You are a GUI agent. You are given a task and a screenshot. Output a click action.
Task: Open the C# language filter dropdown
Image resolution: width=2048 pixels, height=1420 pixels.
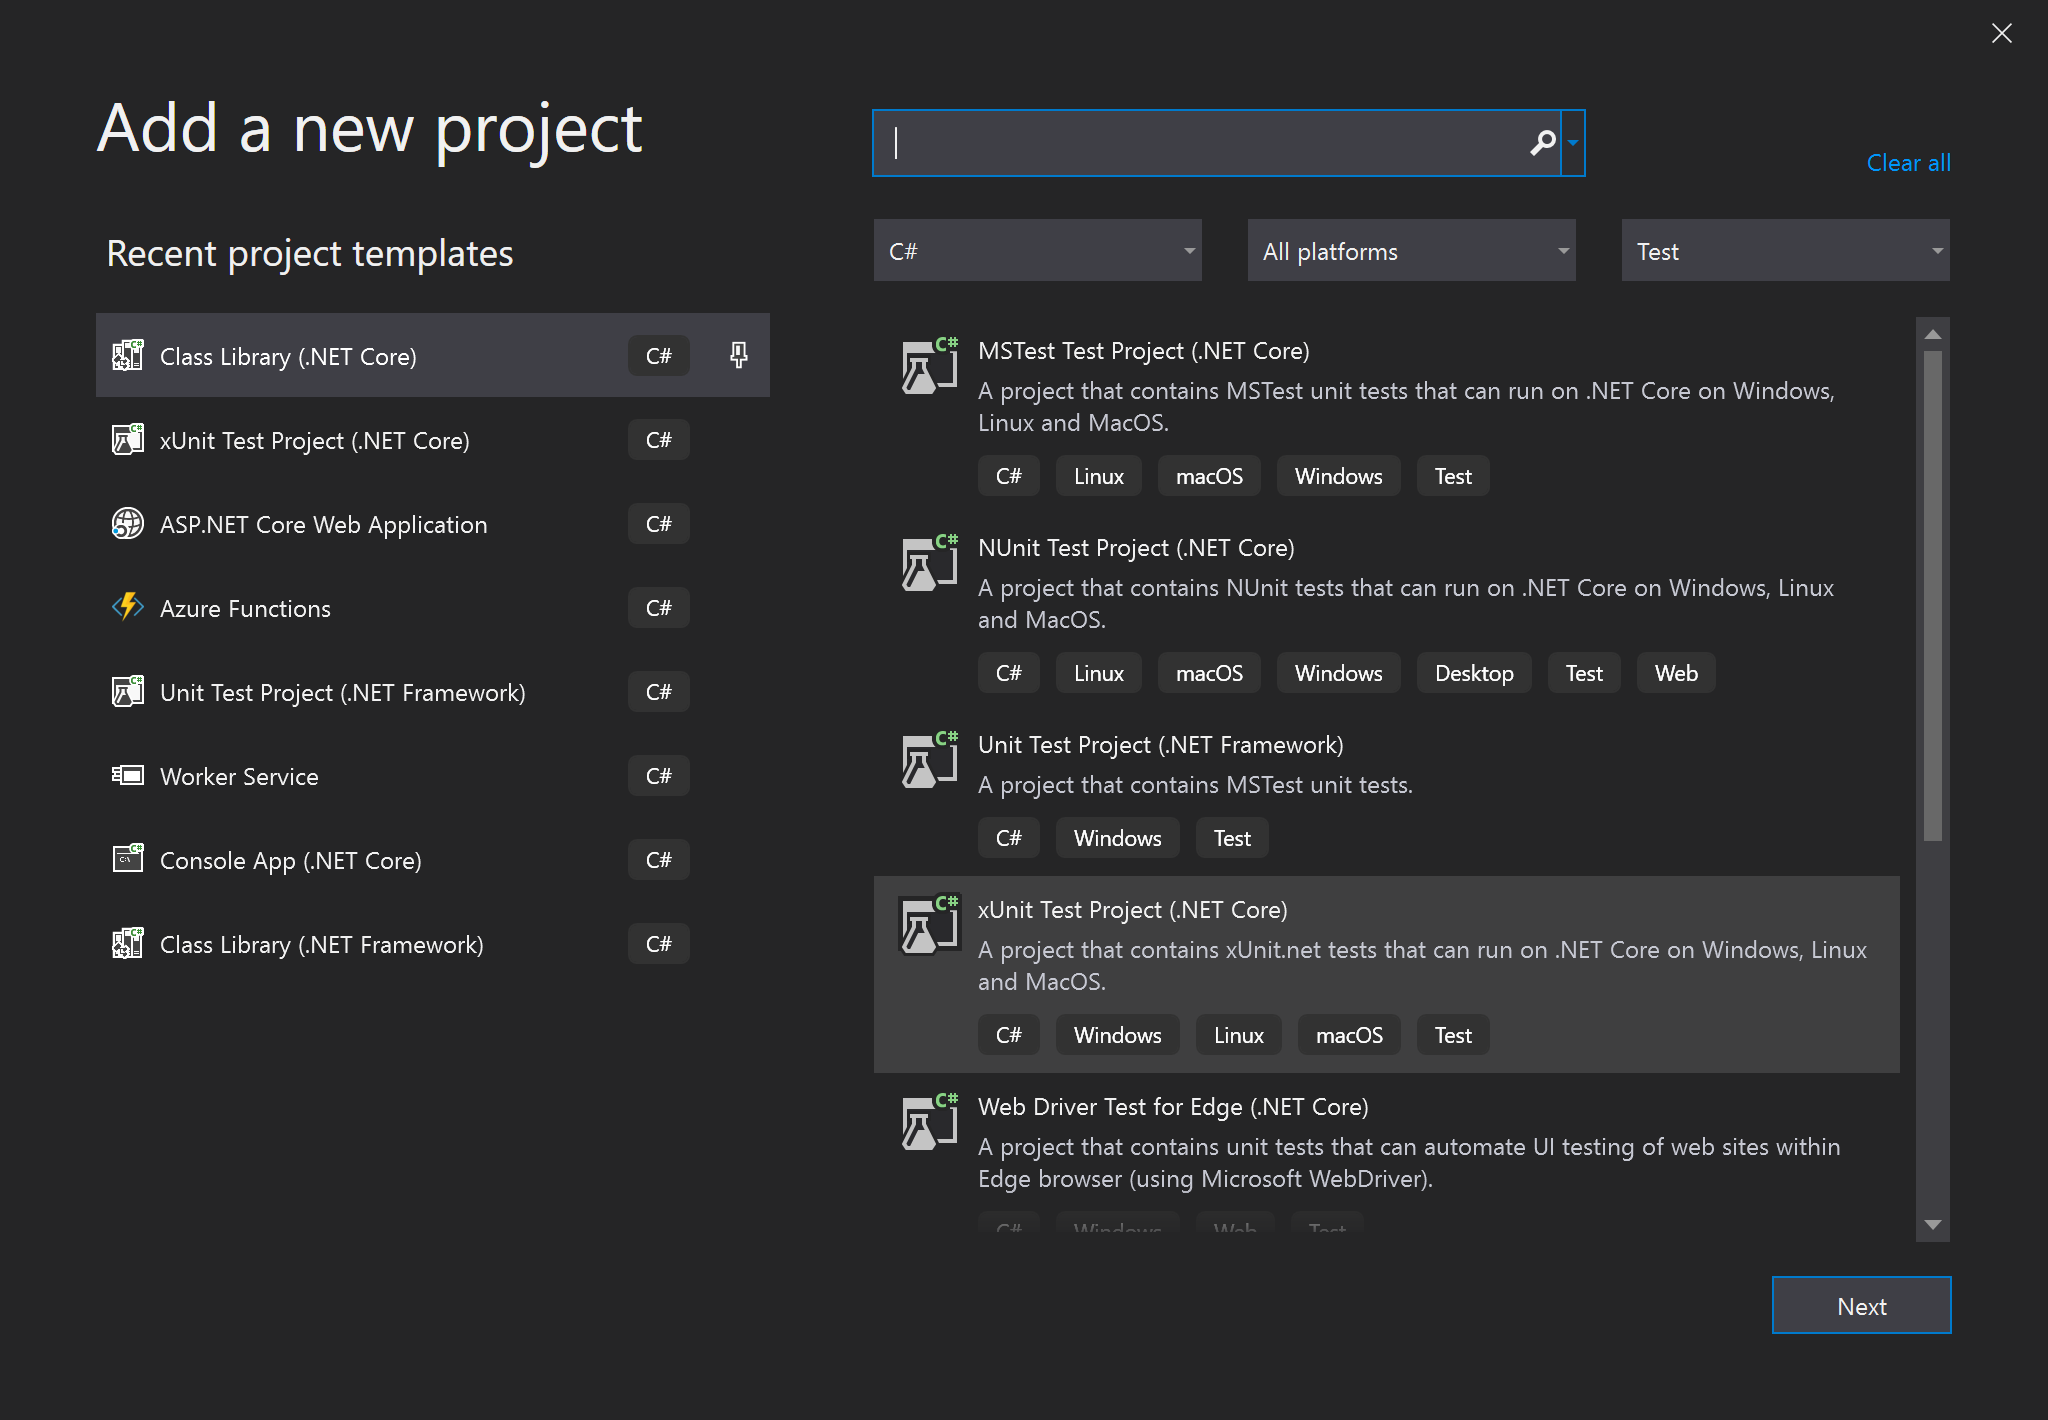tap(1037, 251)
